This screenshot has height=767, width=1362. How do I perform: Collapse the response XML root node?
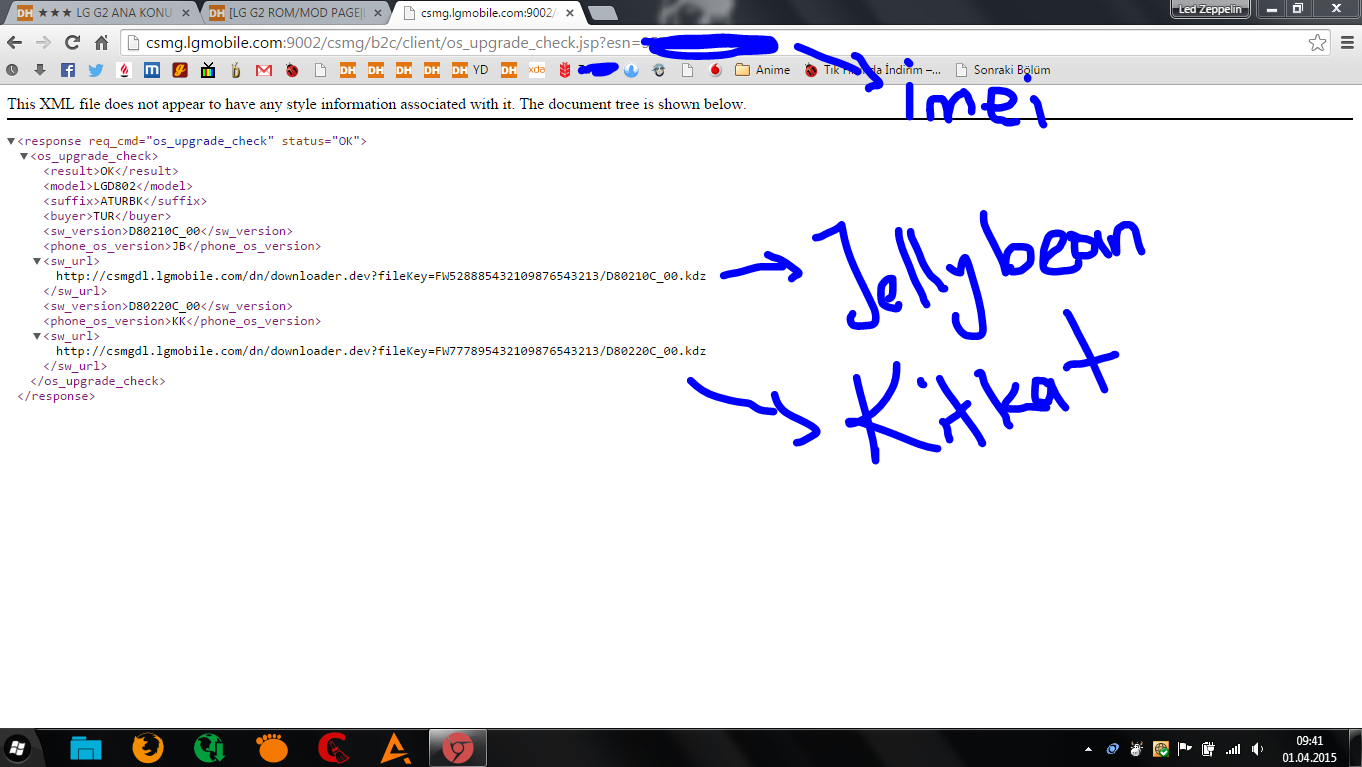(11, 141)
